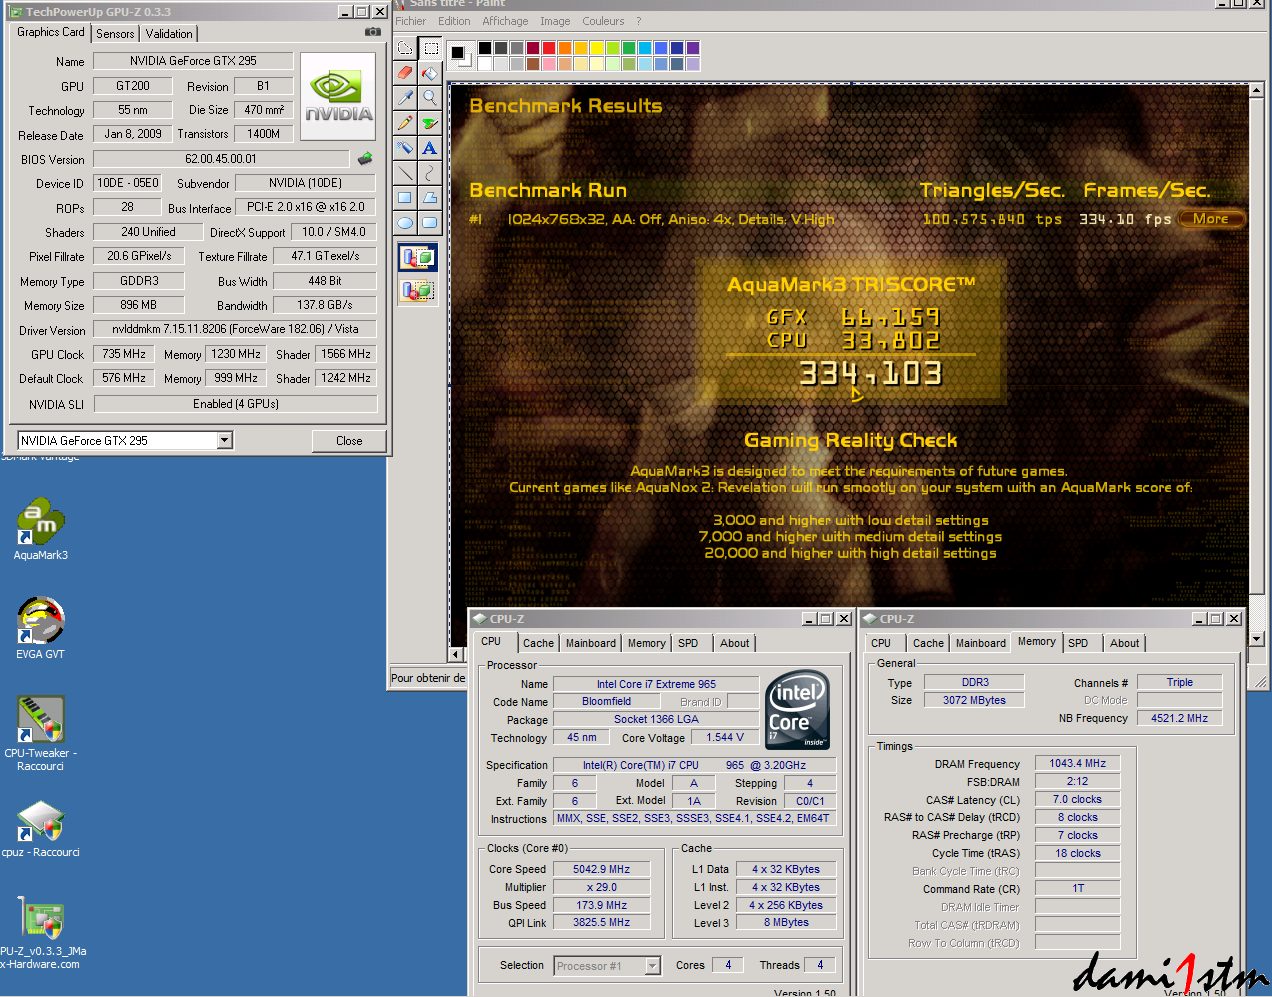Image resolution: width=1272 pixels, height=997 pixels.
Task: Select the rectangular Select tool in Paint
Action: tap(430, 48)
